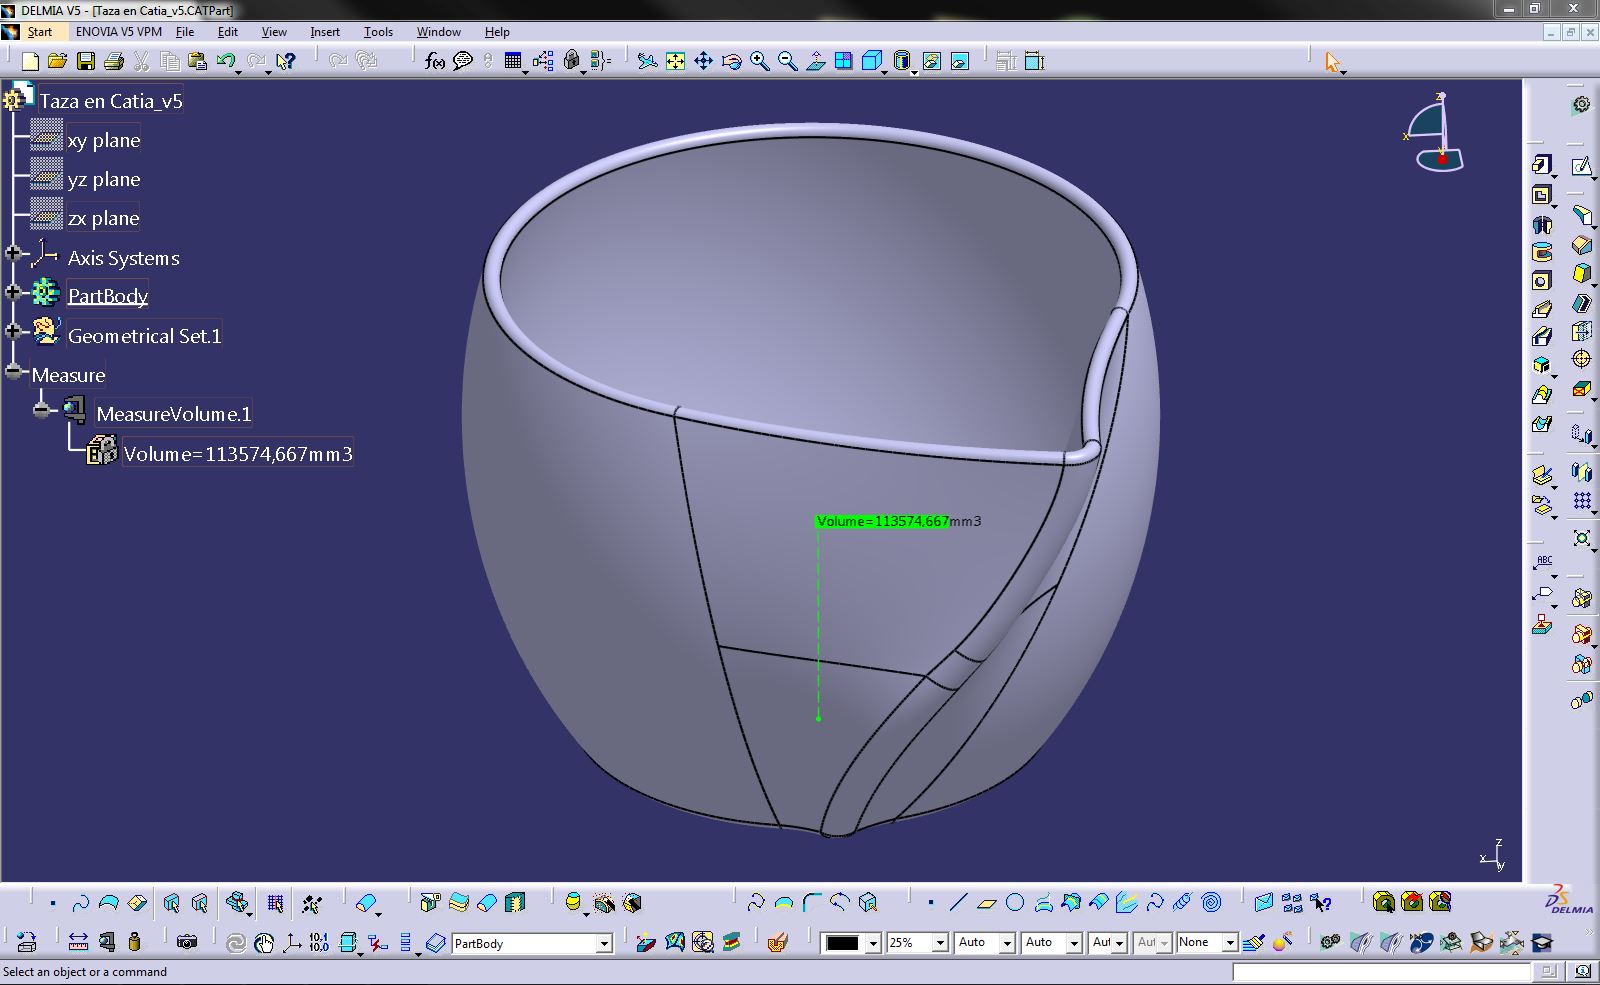This screenshot has height=985, width=1600.
Task: Open a file using the Open folder icon
Action: pyautogui.click(x=57, y=61)
